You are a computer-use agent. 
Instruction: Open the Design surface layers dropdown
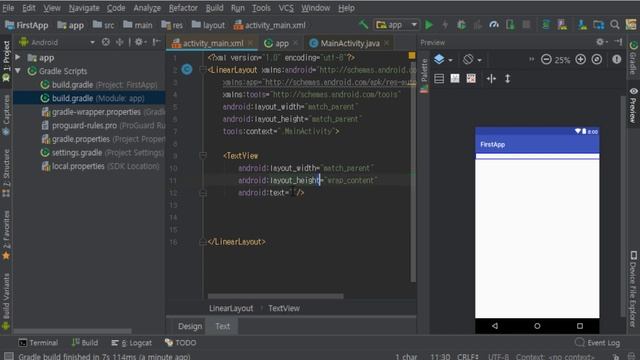pos(443,60)
